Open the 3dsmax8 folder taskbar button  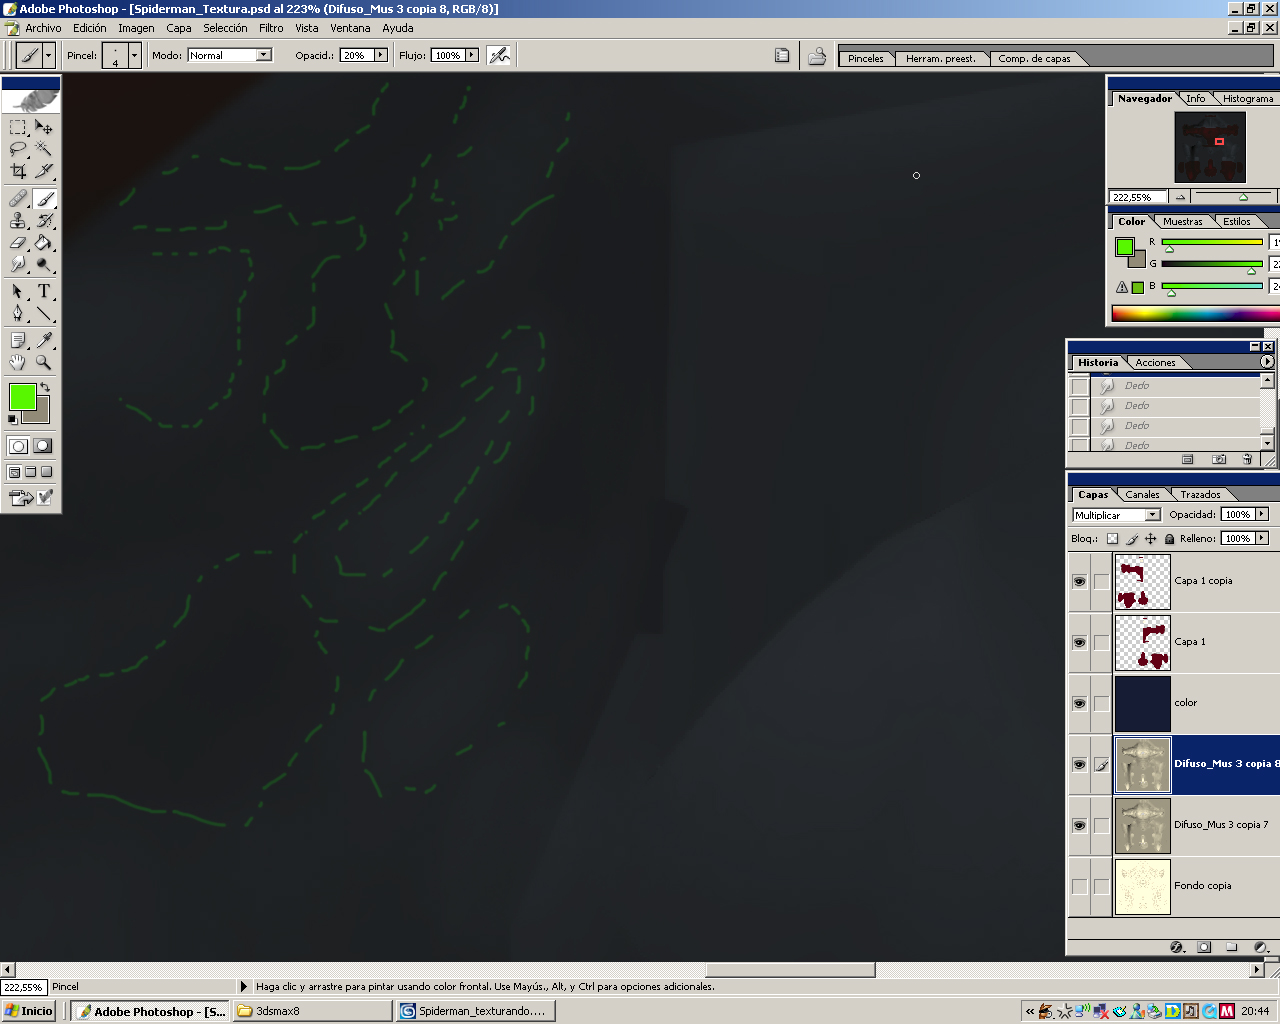tap(312, 1011)
